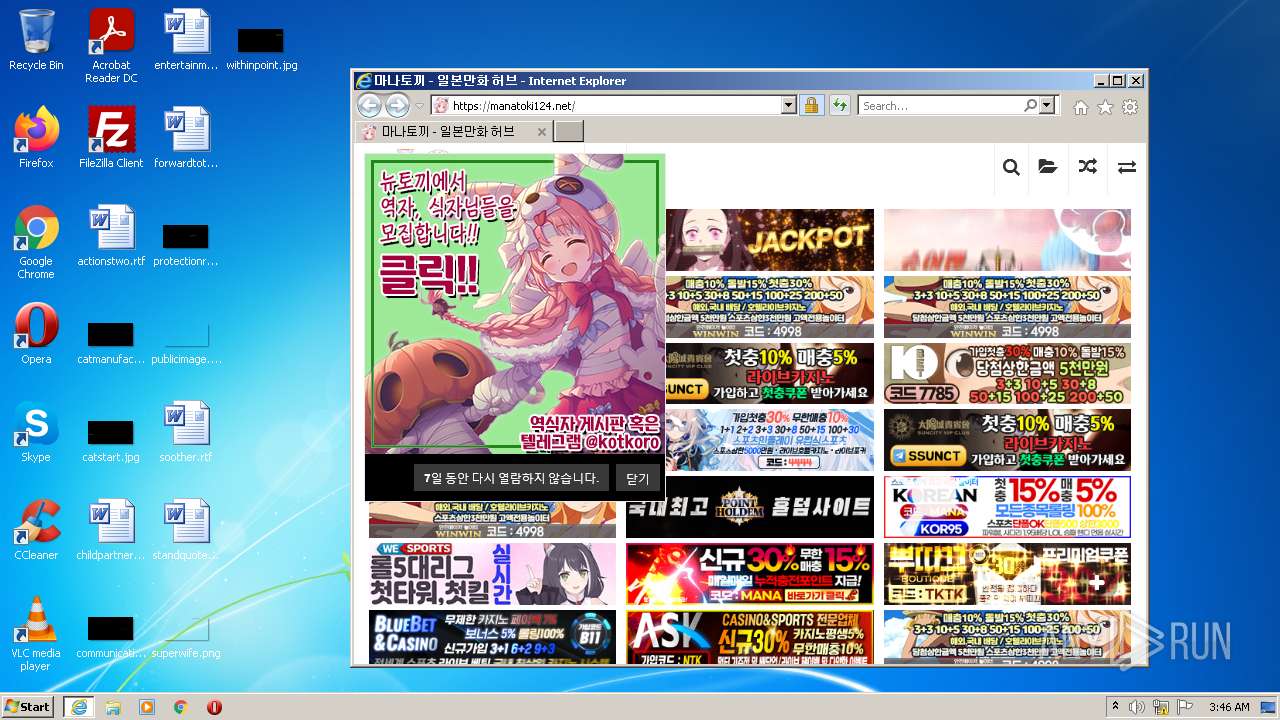1280x720 pixels.
Task: Click the security lock icon in address bar
Action: (x=811, y=106)
